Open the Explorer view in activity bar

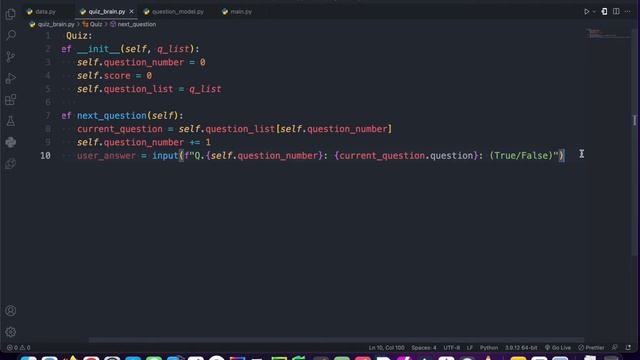click(x=11, y=14)
